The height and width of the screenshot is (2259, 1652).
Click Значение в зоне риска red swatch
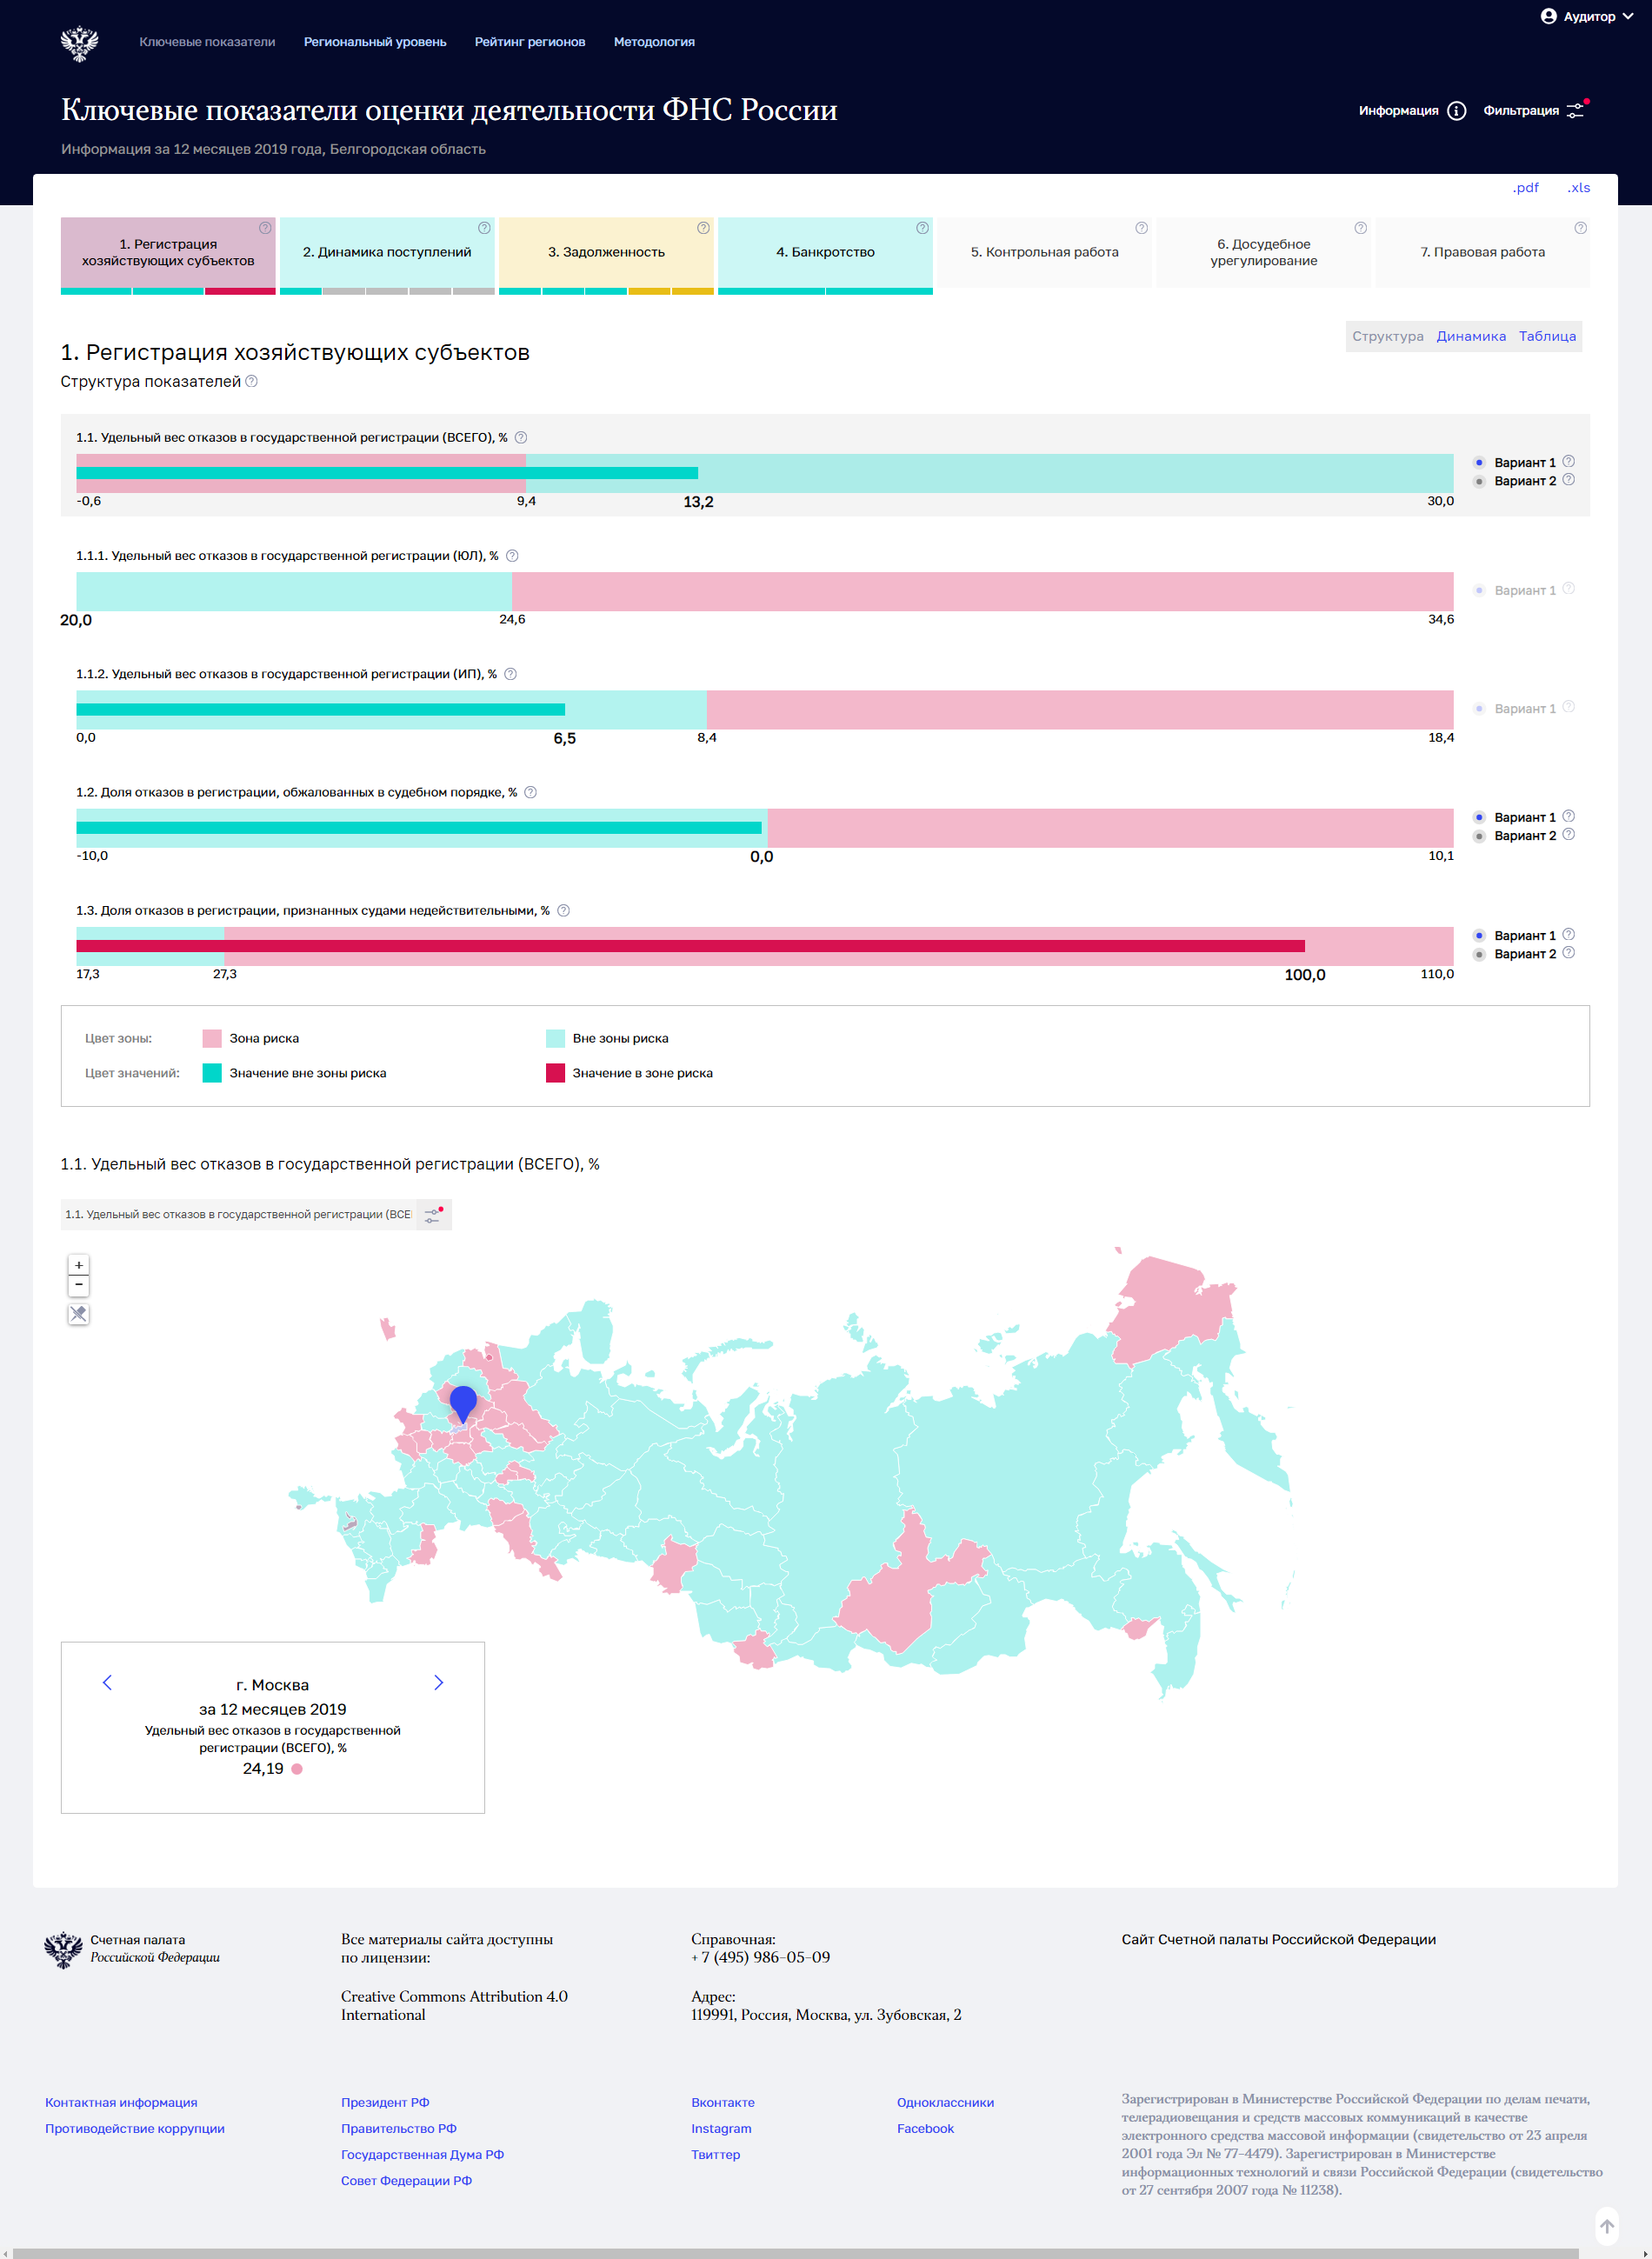click(555, 1073)
